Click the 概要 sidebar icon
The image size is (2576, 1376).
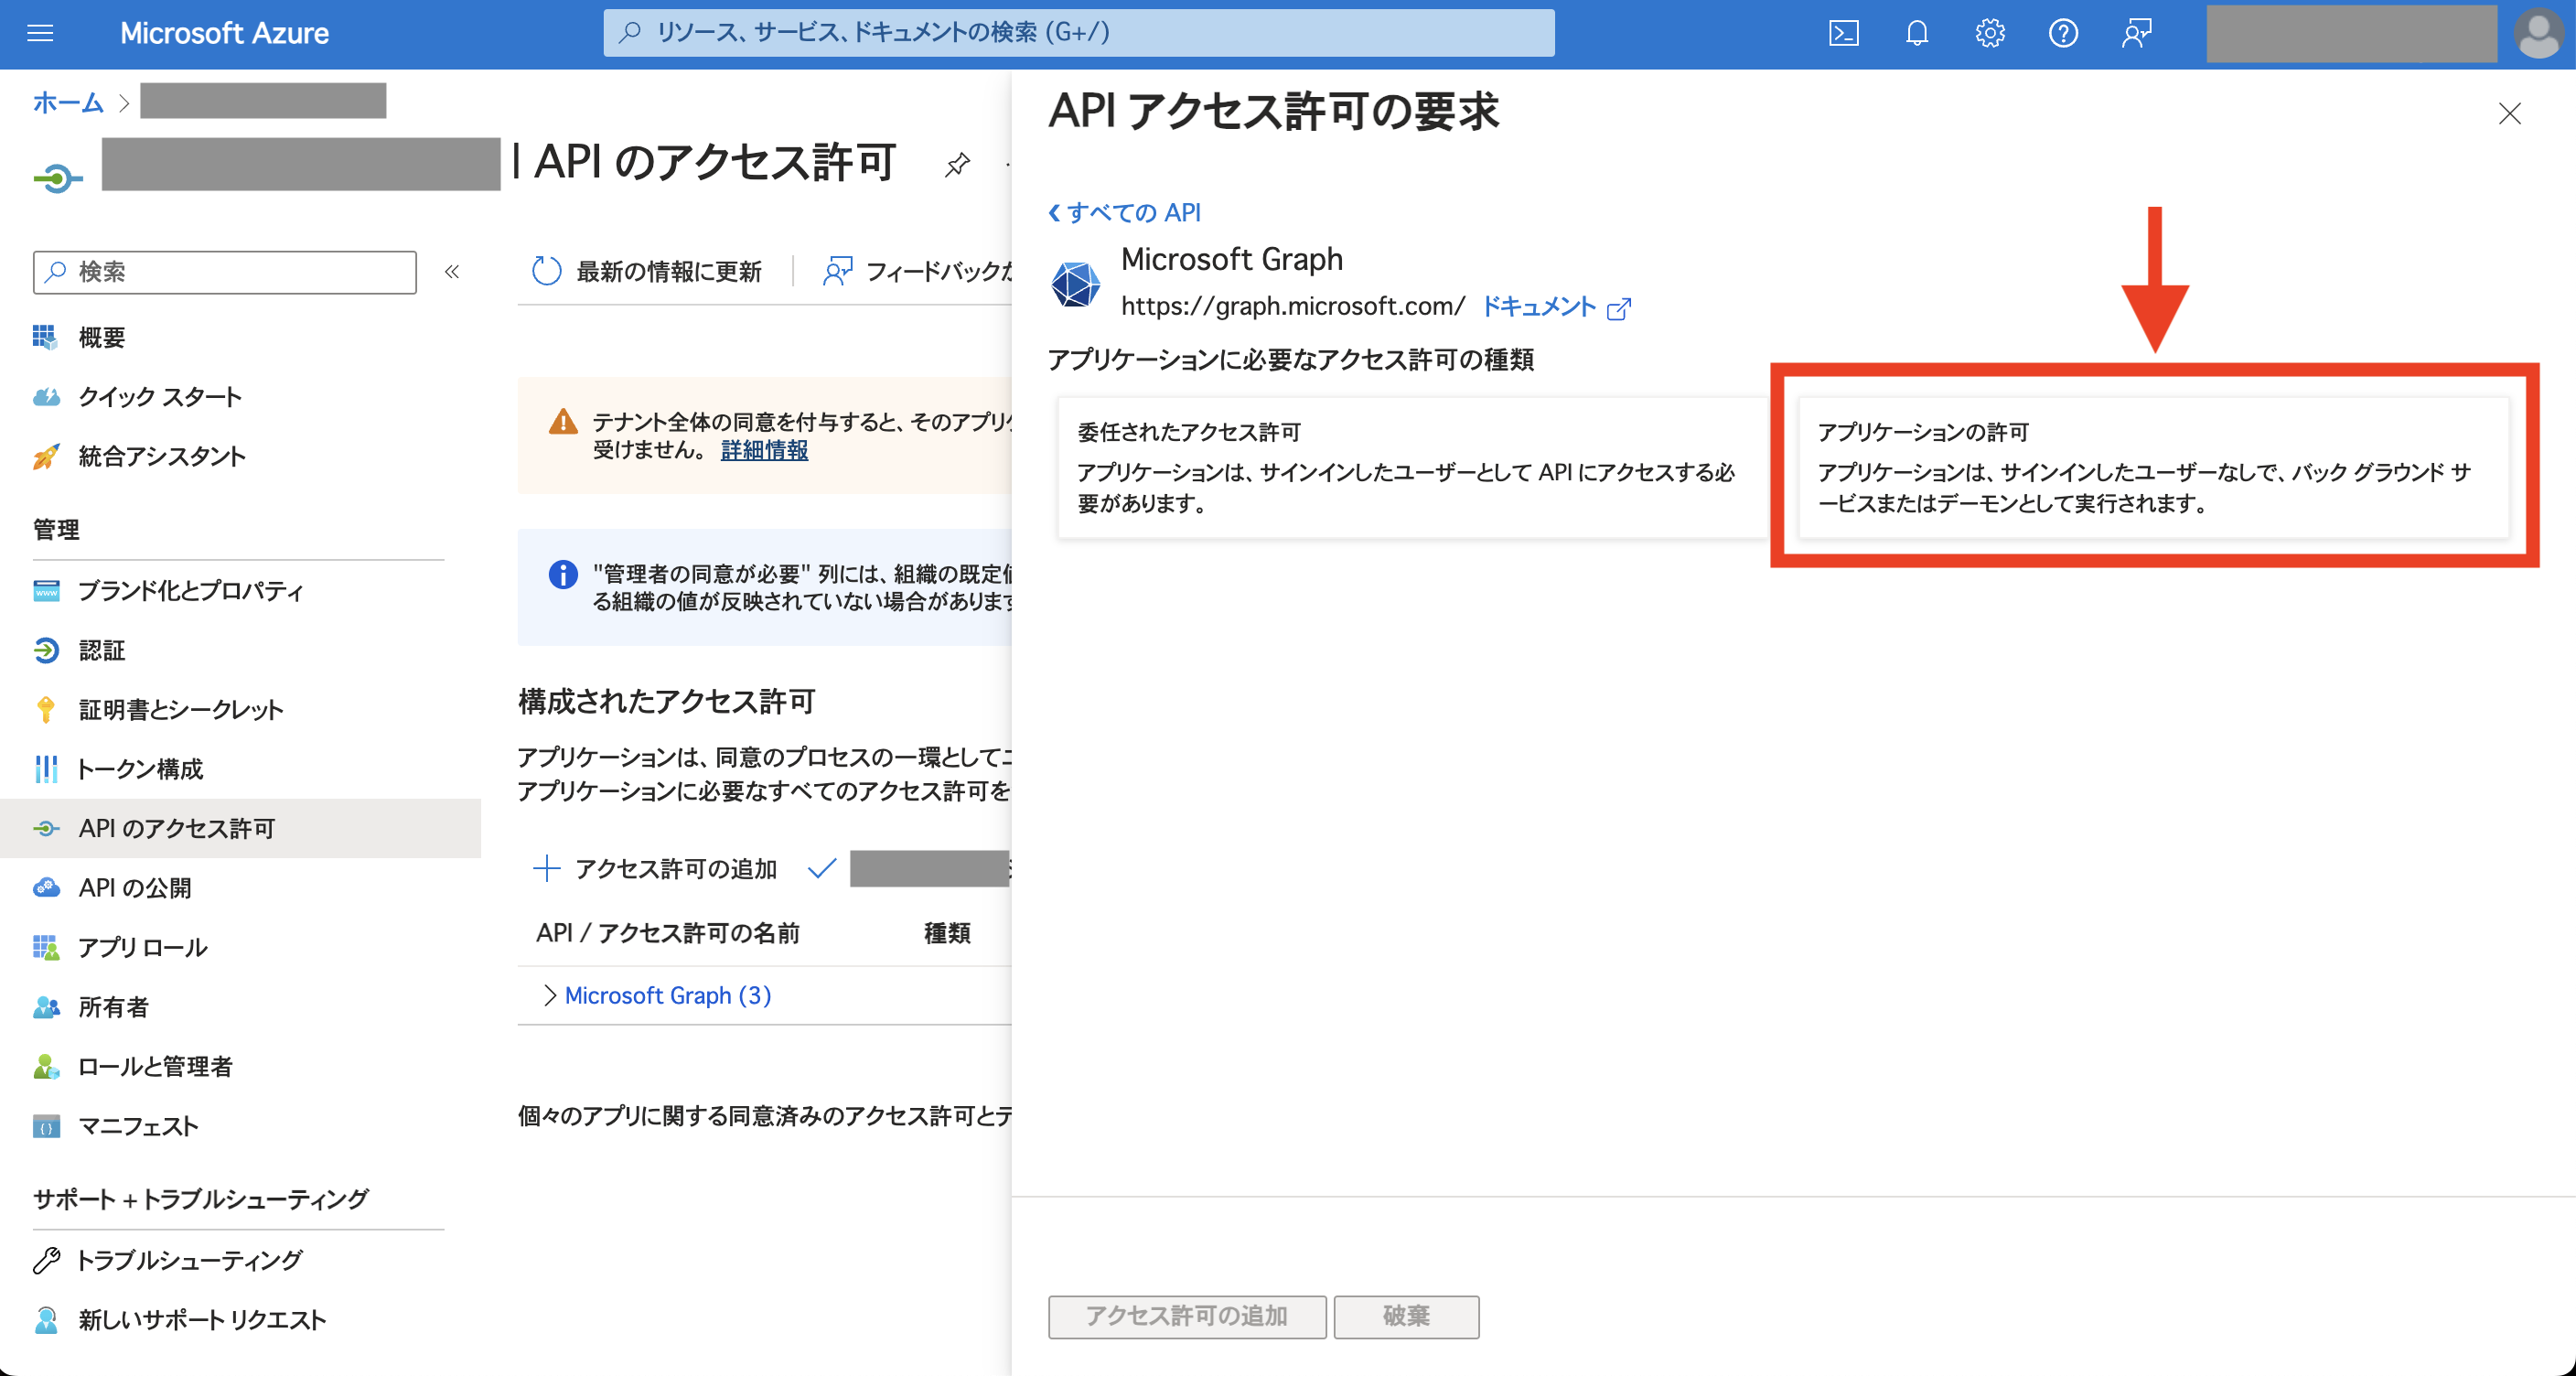click(x=45, y=337)
